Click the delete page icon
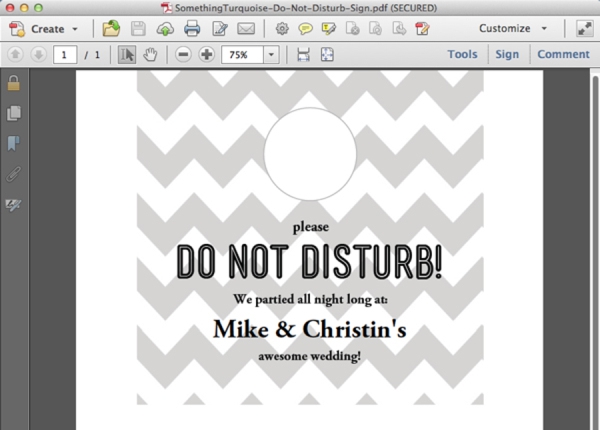600x430 pixels. 352,29
